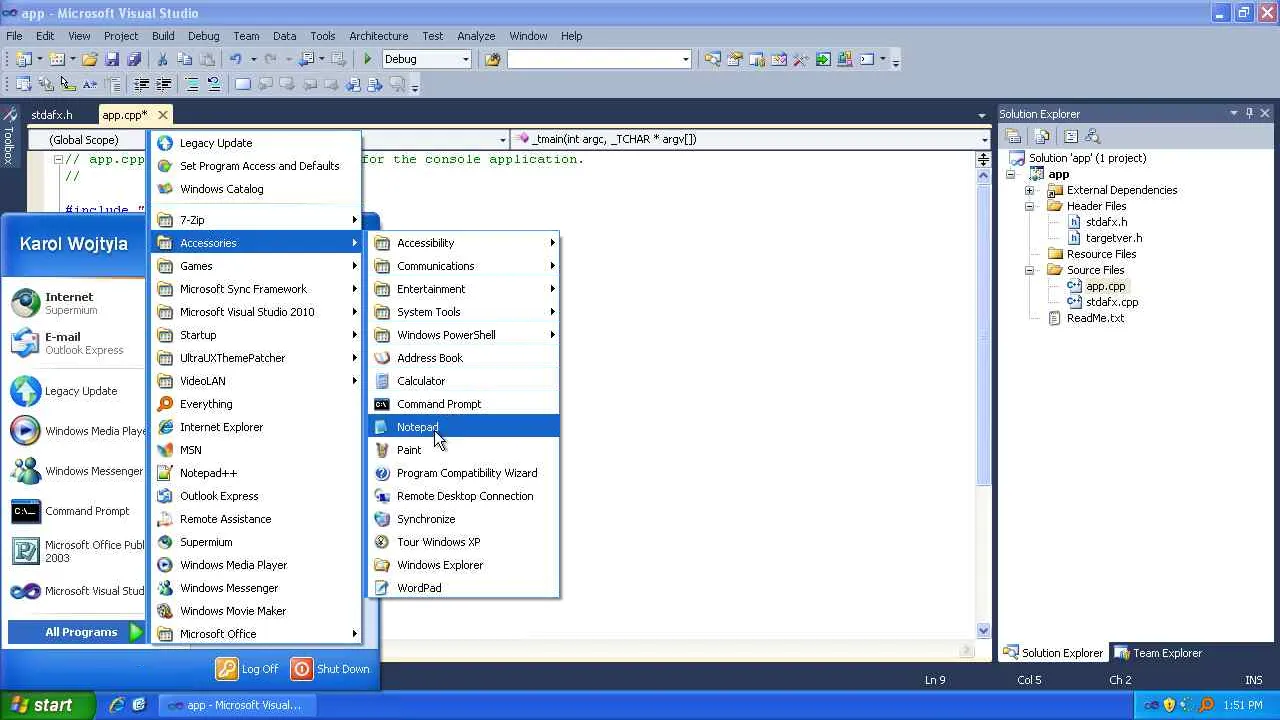This screenshot has height=720, width=1280.
Task: Click the security shield tray icon
Action: pos(1170,705)
